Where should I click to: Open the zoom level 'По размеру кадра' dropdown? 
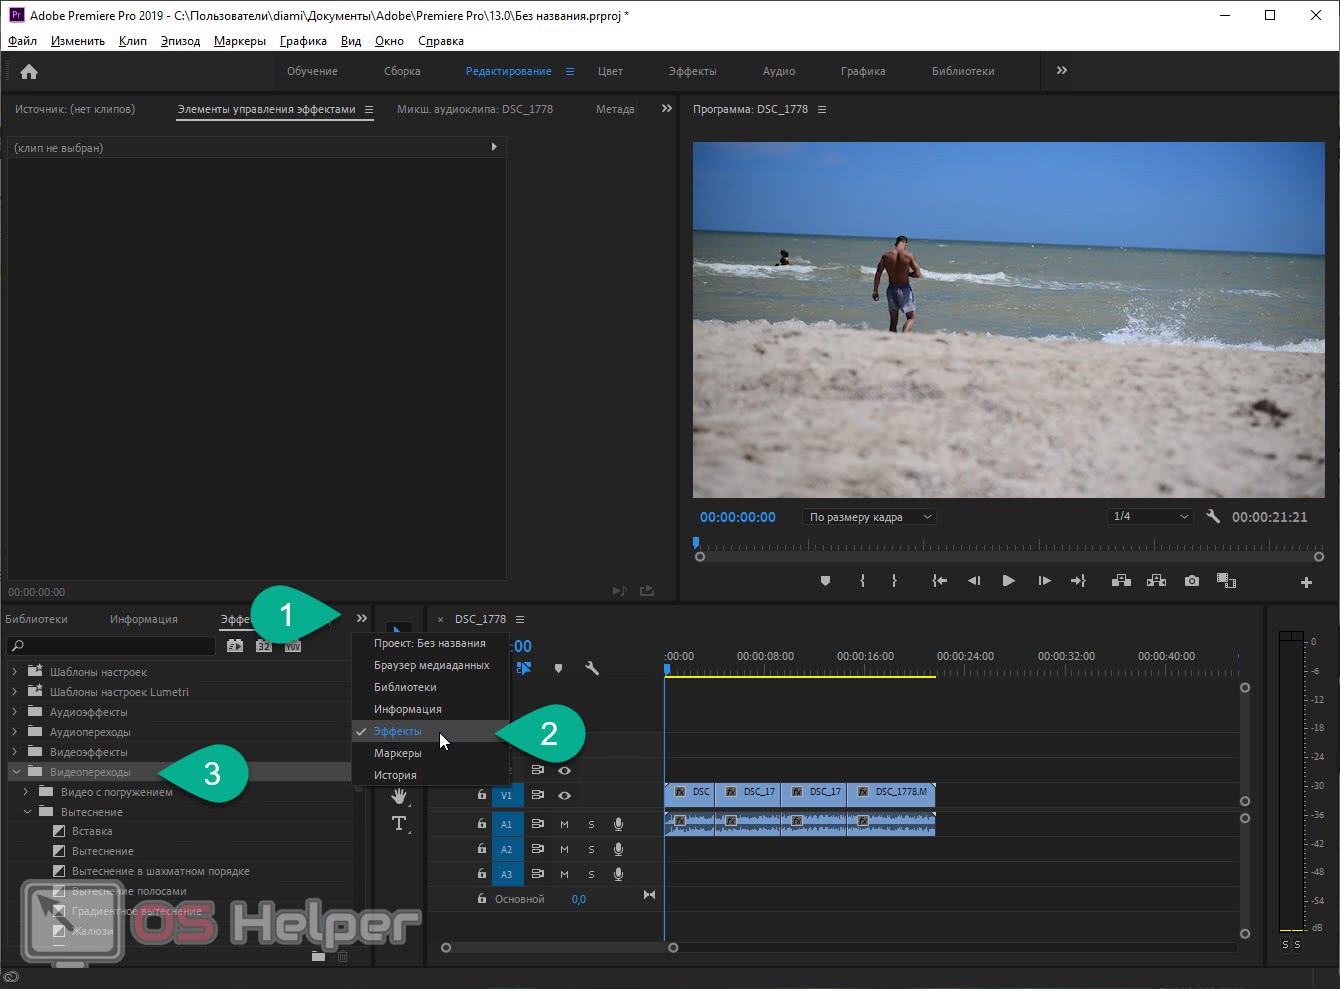869,517
